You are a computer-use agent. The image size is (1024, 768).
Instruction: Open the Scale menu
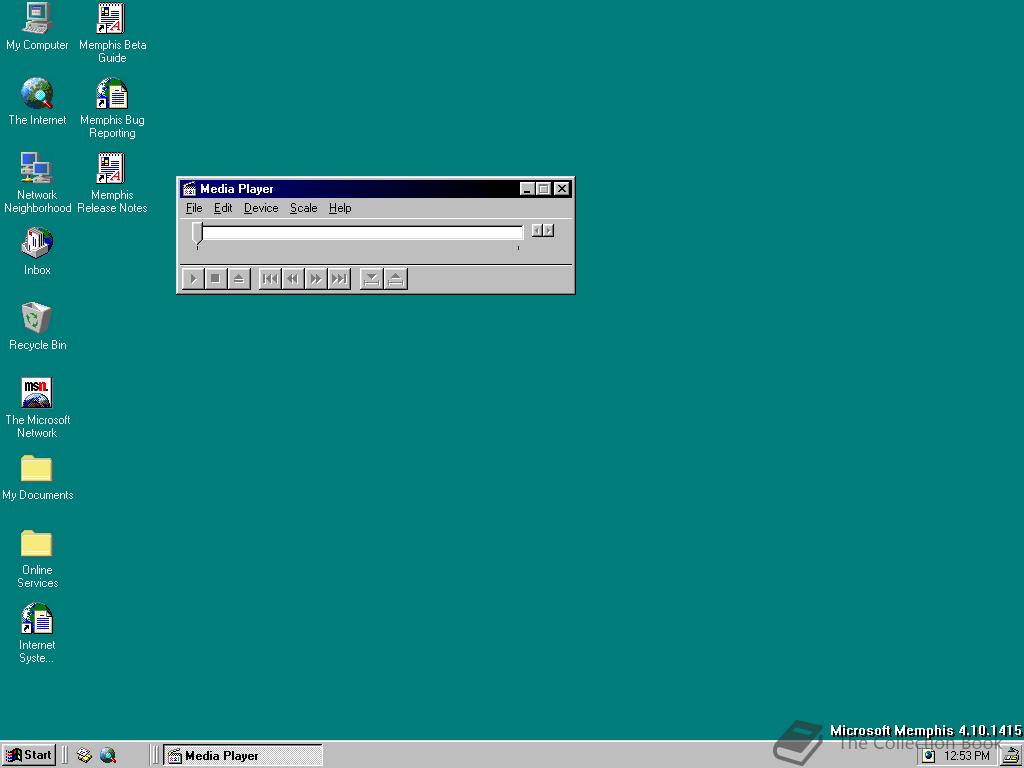pos(304,208)
